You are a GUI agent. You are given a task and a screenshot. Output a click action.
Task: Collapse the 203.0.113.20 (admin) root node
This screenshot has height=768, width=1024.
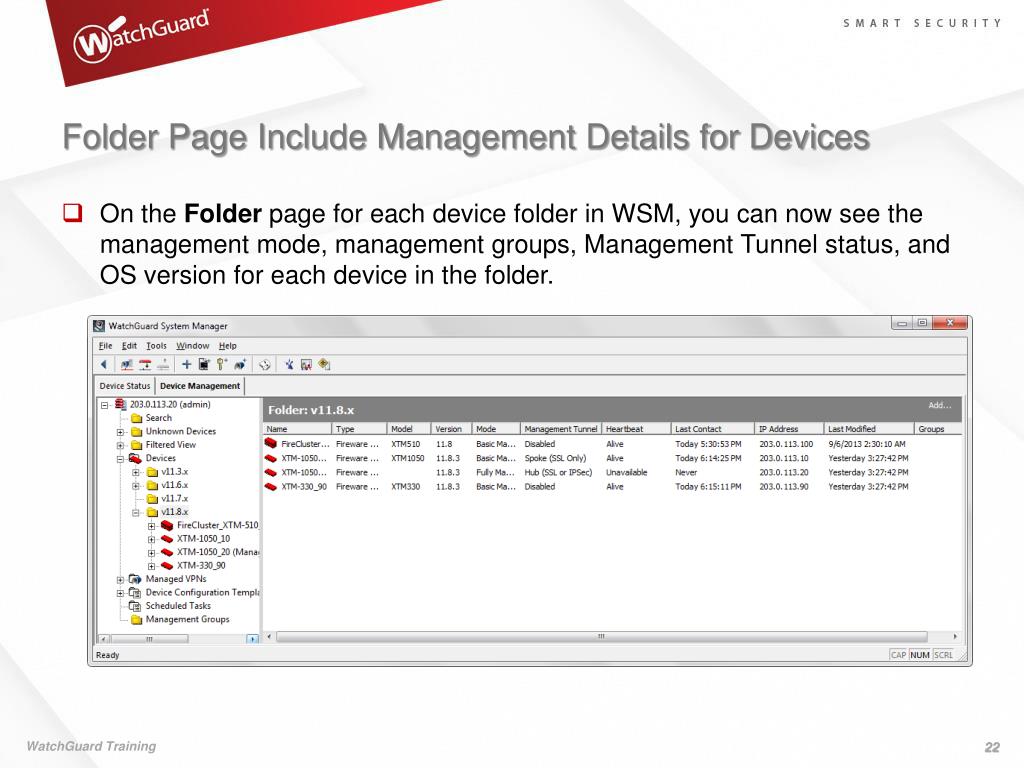coord(104,405)
